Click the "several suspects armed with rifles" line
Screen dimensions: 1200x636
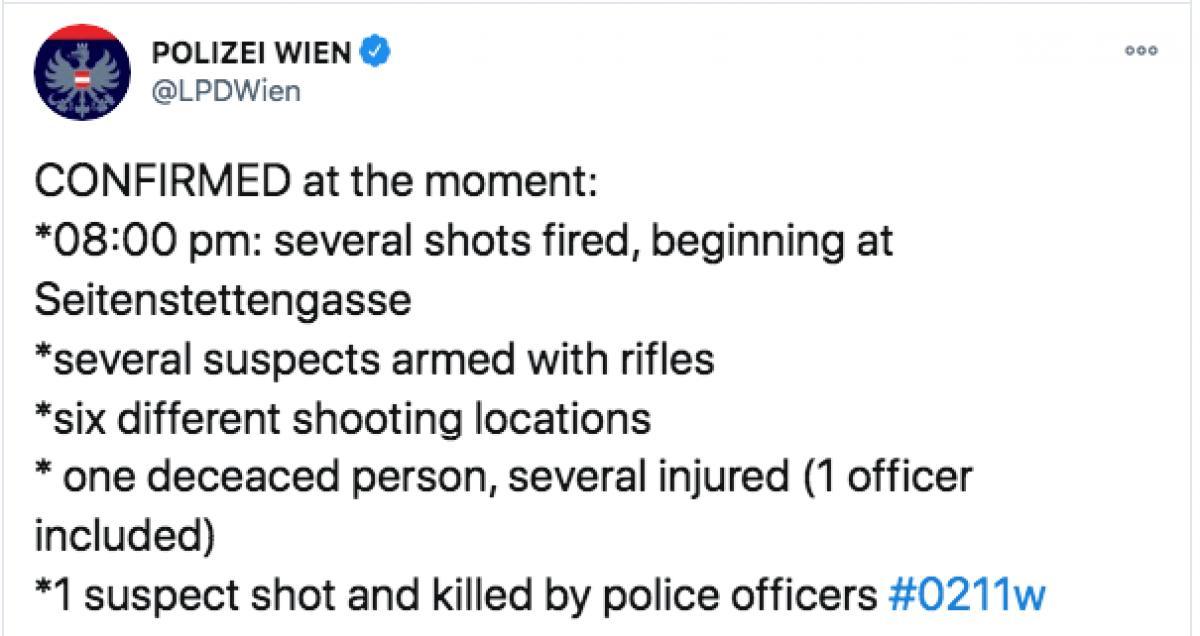[375, 360]
